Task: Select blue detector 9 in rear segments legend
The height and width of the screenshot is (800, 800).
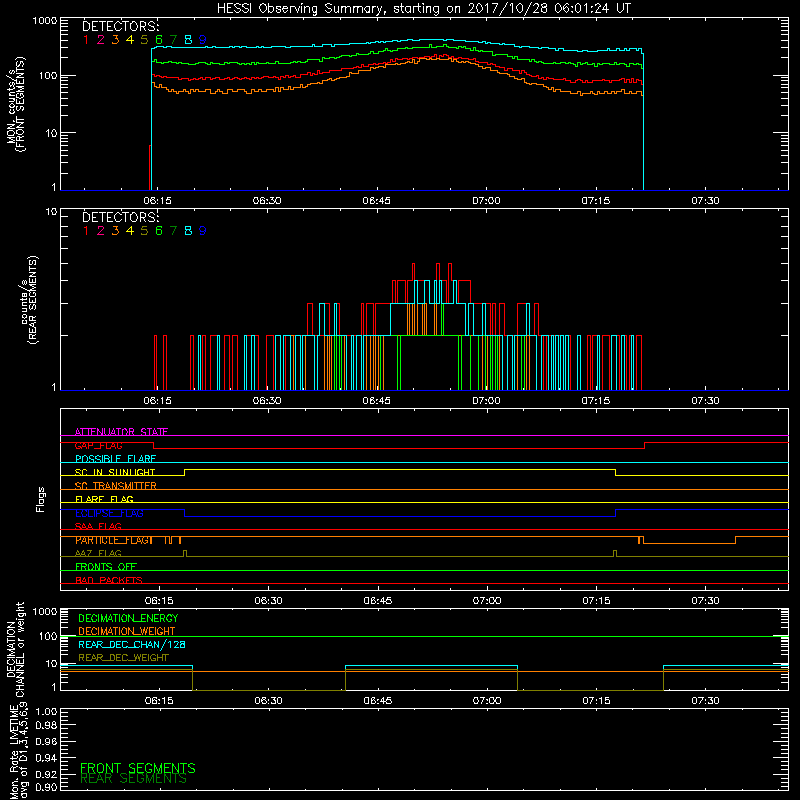Action: point(203,231)
